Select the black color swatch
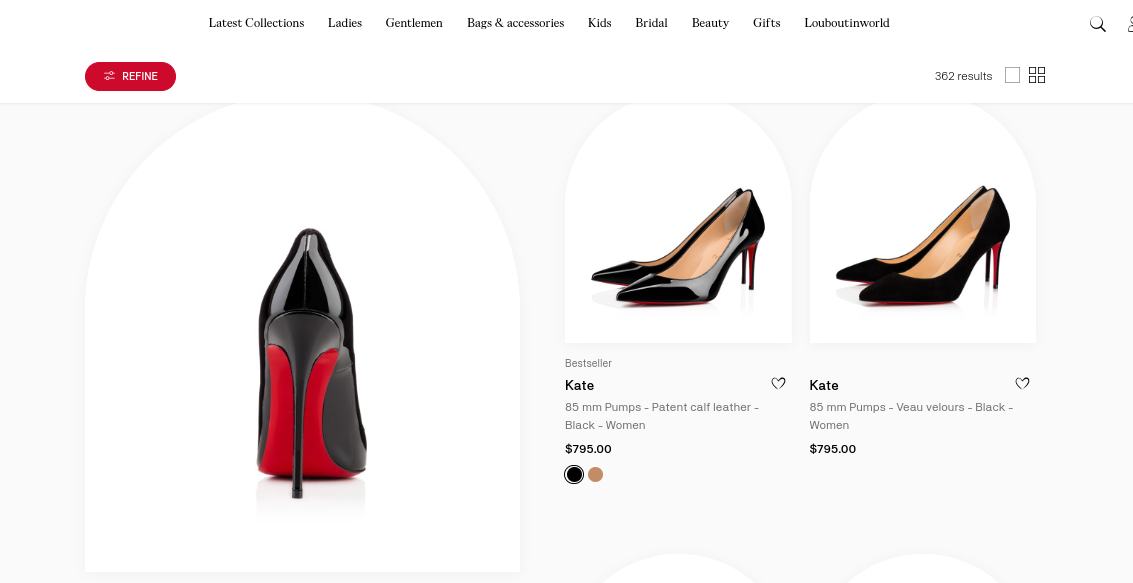Screen dimensions: 1133x583 coord(574,475)
